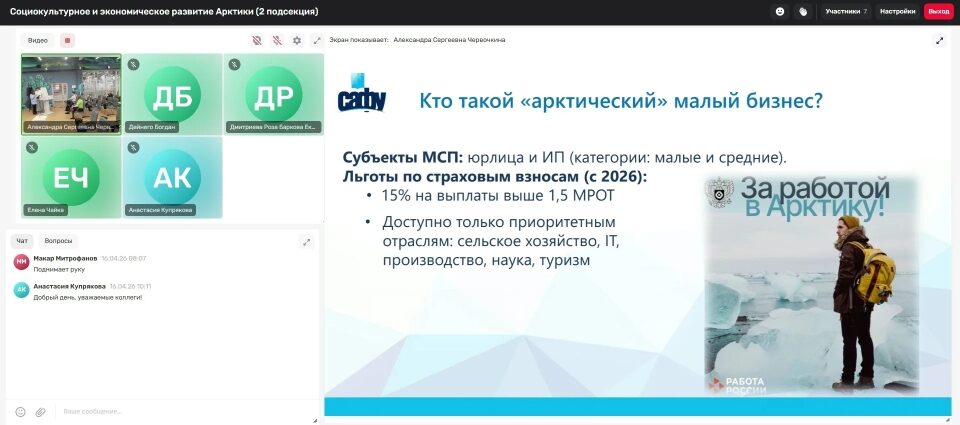Click the chat message input field
The height and width of the screenshot is (425, 960).
point(180,411)
